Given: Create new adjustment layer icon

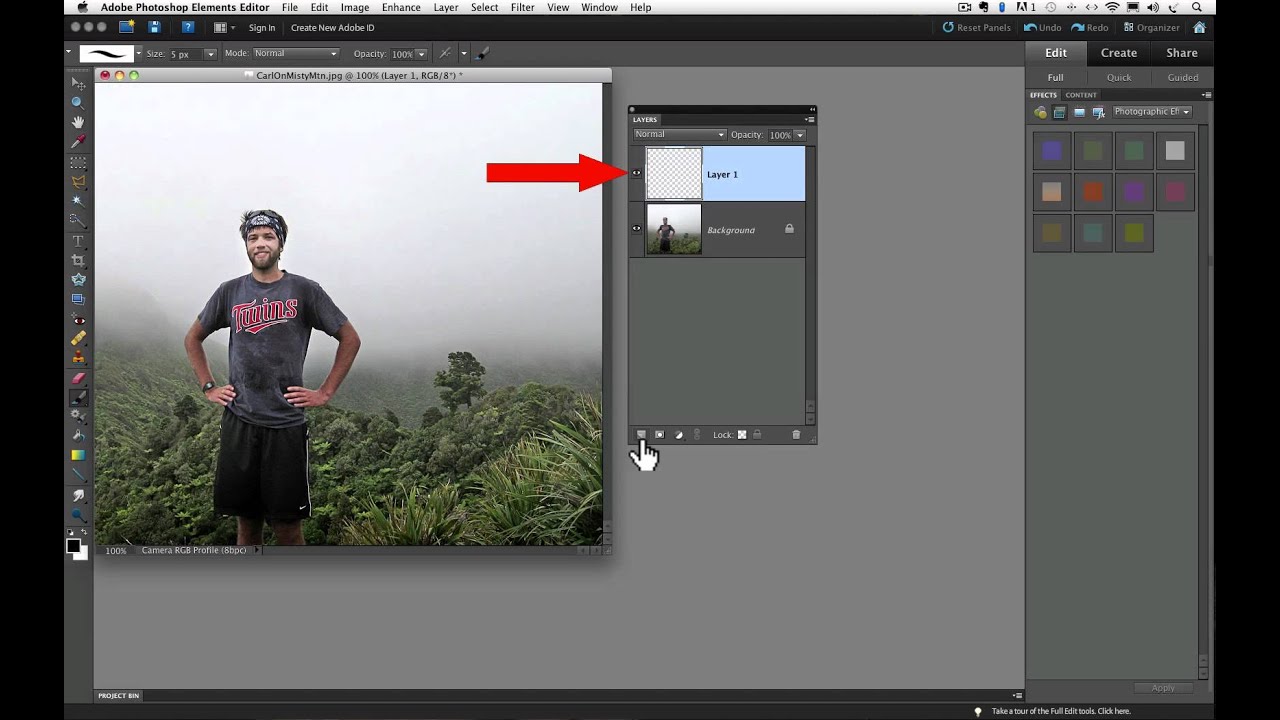Looking at the screenshot, I should coord(678,434).
